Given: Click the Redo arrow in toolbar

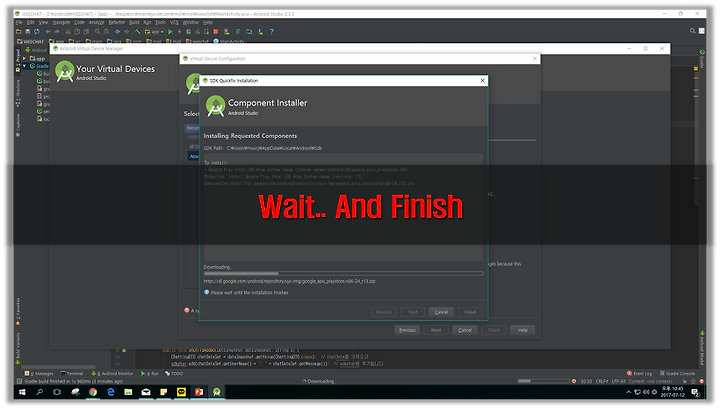Looking at the screenshot, I should (57, 32).
